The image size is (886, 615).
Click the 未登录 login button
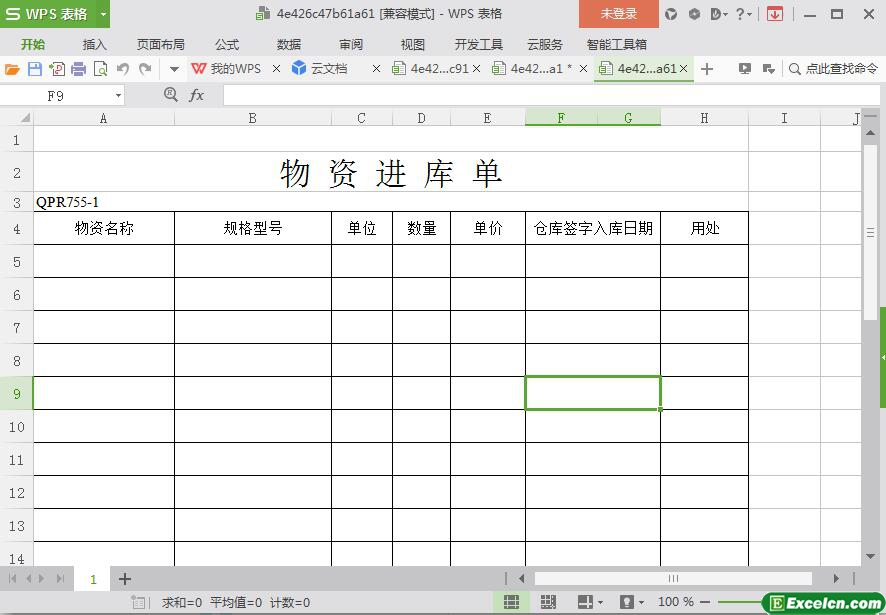click(x=619, y=14)
